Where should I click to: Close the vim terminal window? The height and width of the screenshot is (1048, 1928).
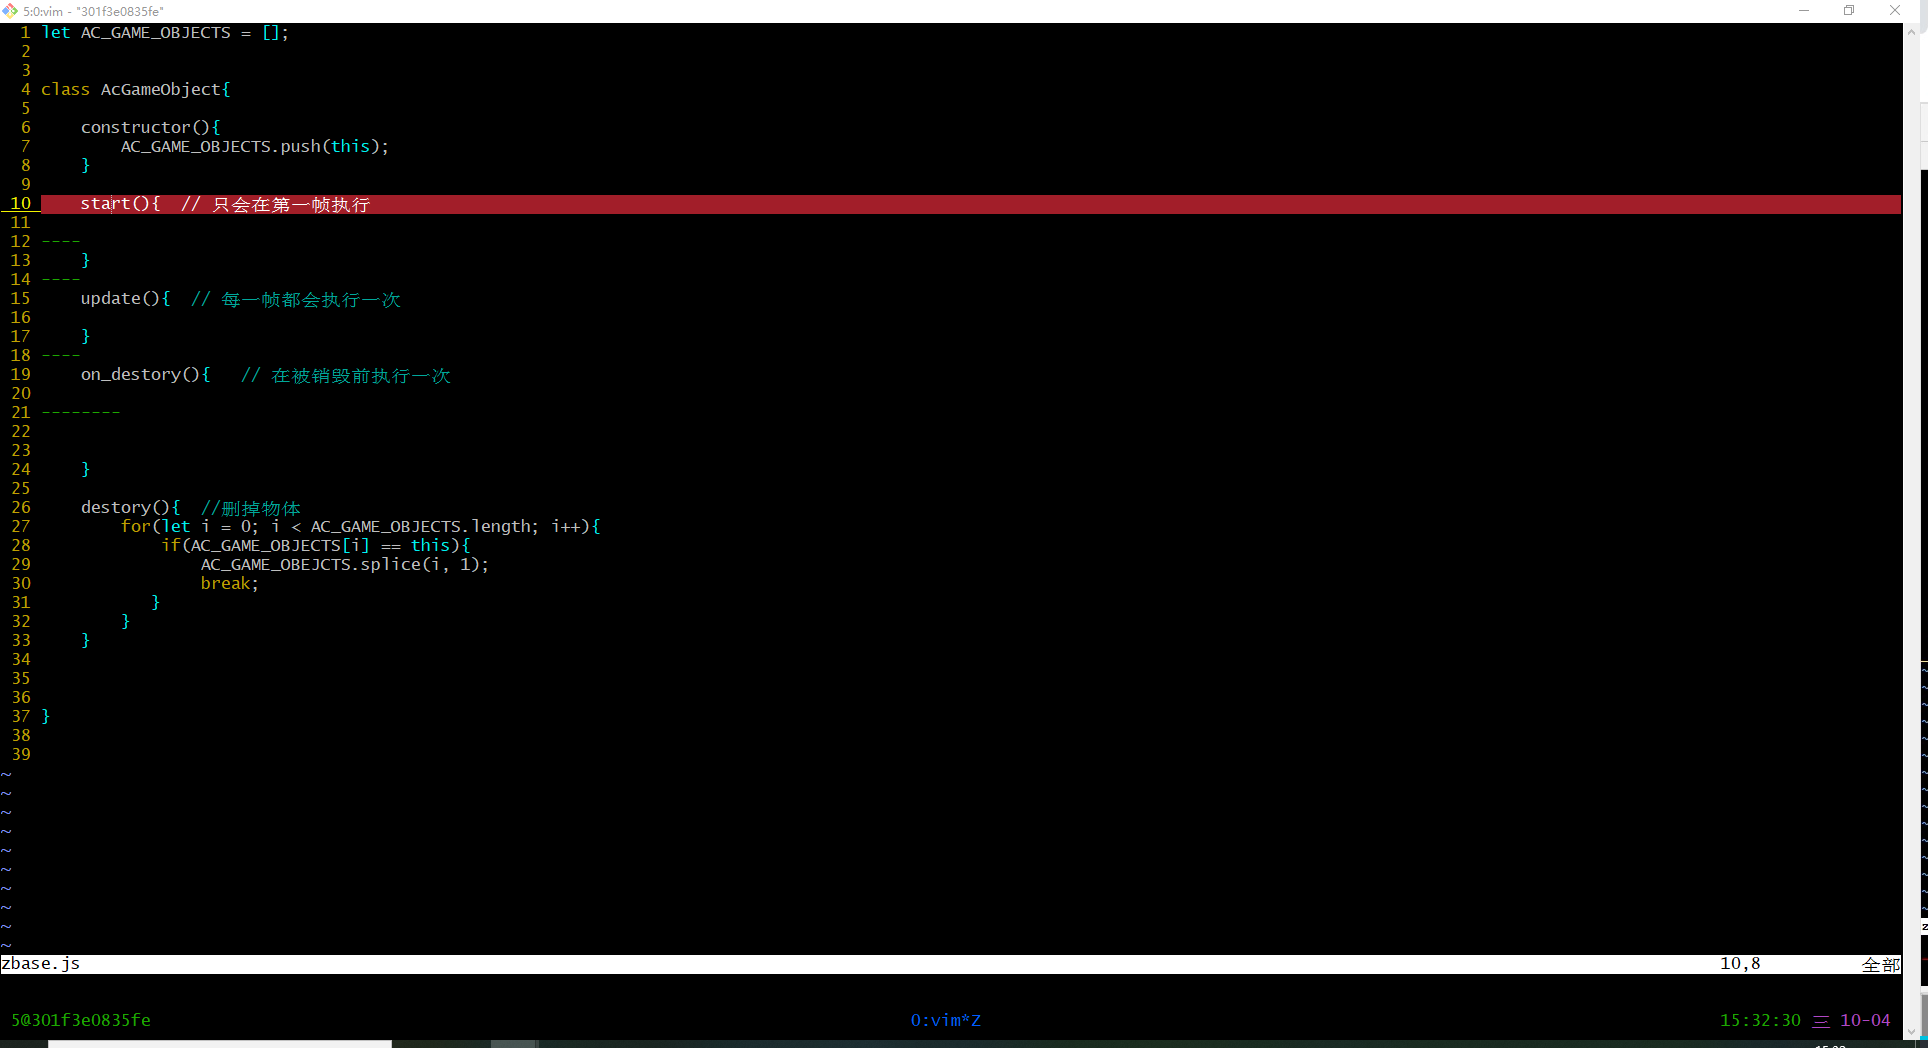click(x=1894, y=11)
